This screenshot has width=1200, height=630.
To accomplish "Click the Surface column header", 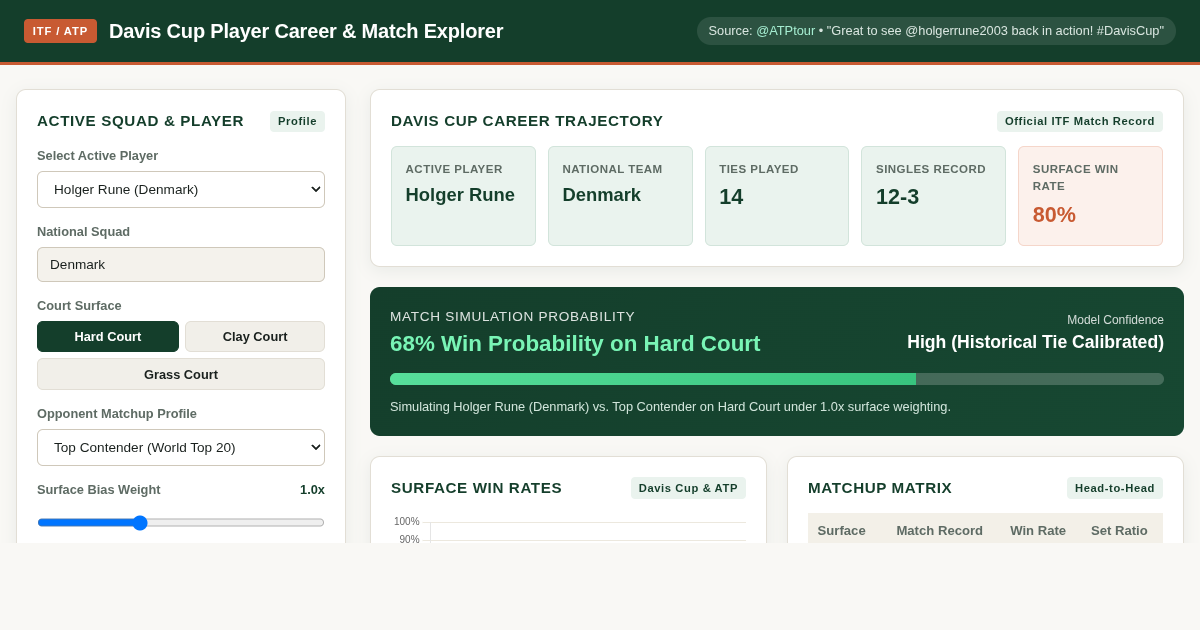I will [x=841, y=530].
